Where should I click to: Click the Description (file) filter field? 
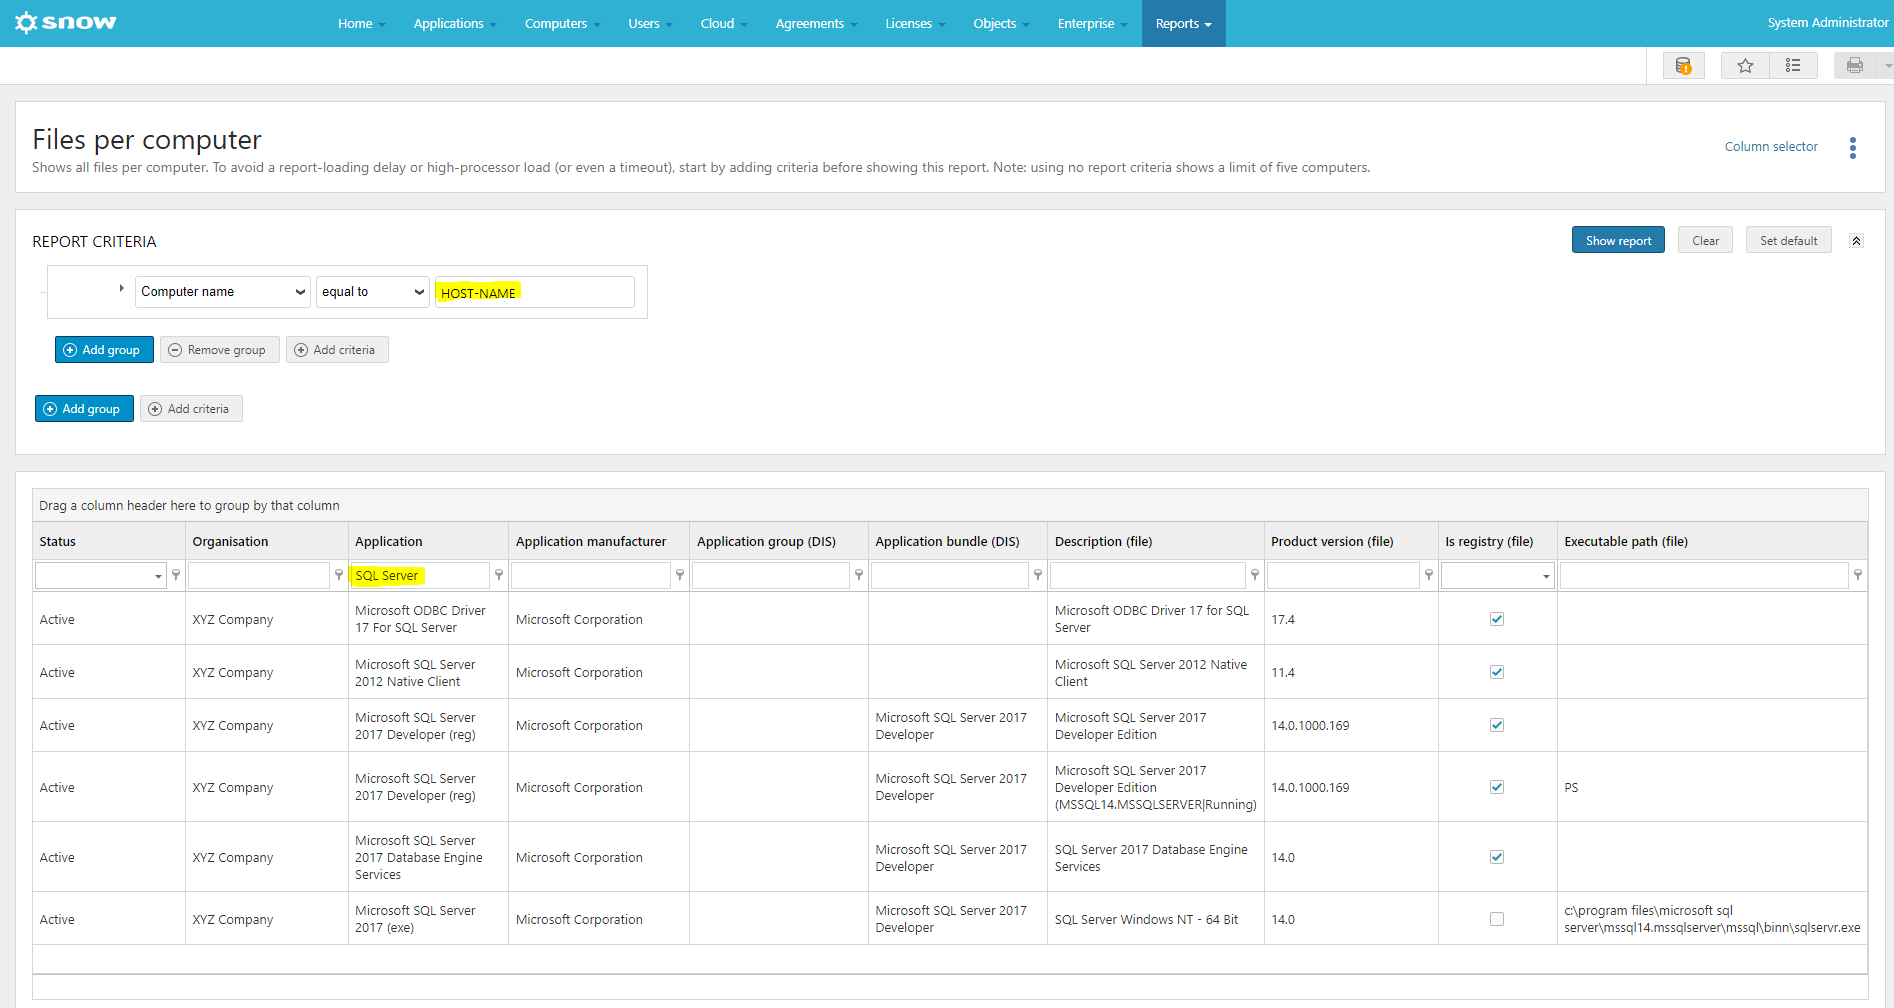[x=1148, y=575]
